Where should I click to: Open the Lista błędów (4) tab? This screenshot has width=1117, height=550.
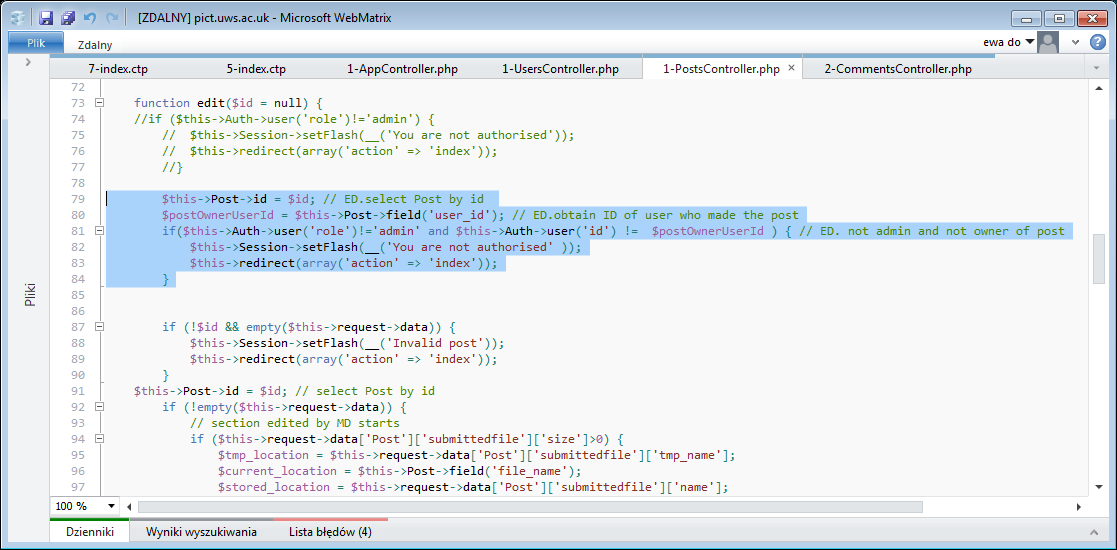330,532
